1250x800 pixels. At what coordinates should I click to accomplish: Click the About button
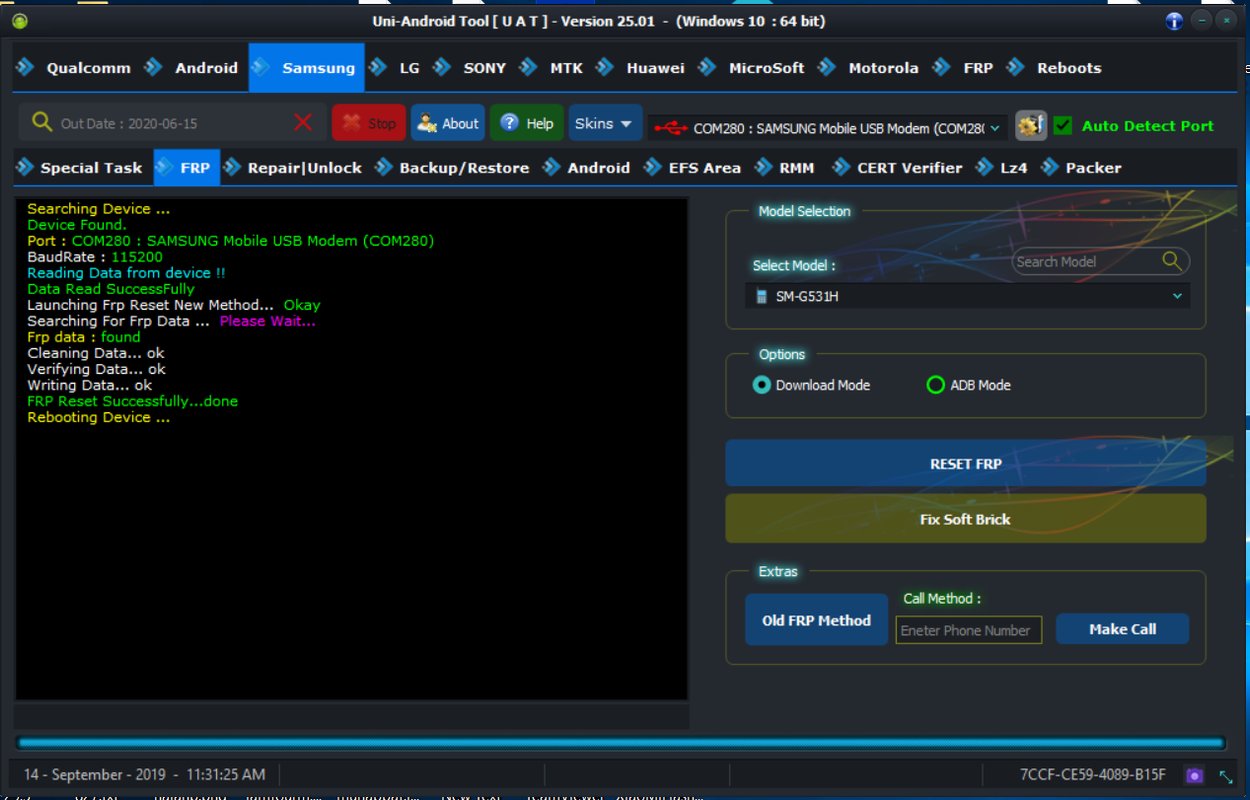click(448, 123)
